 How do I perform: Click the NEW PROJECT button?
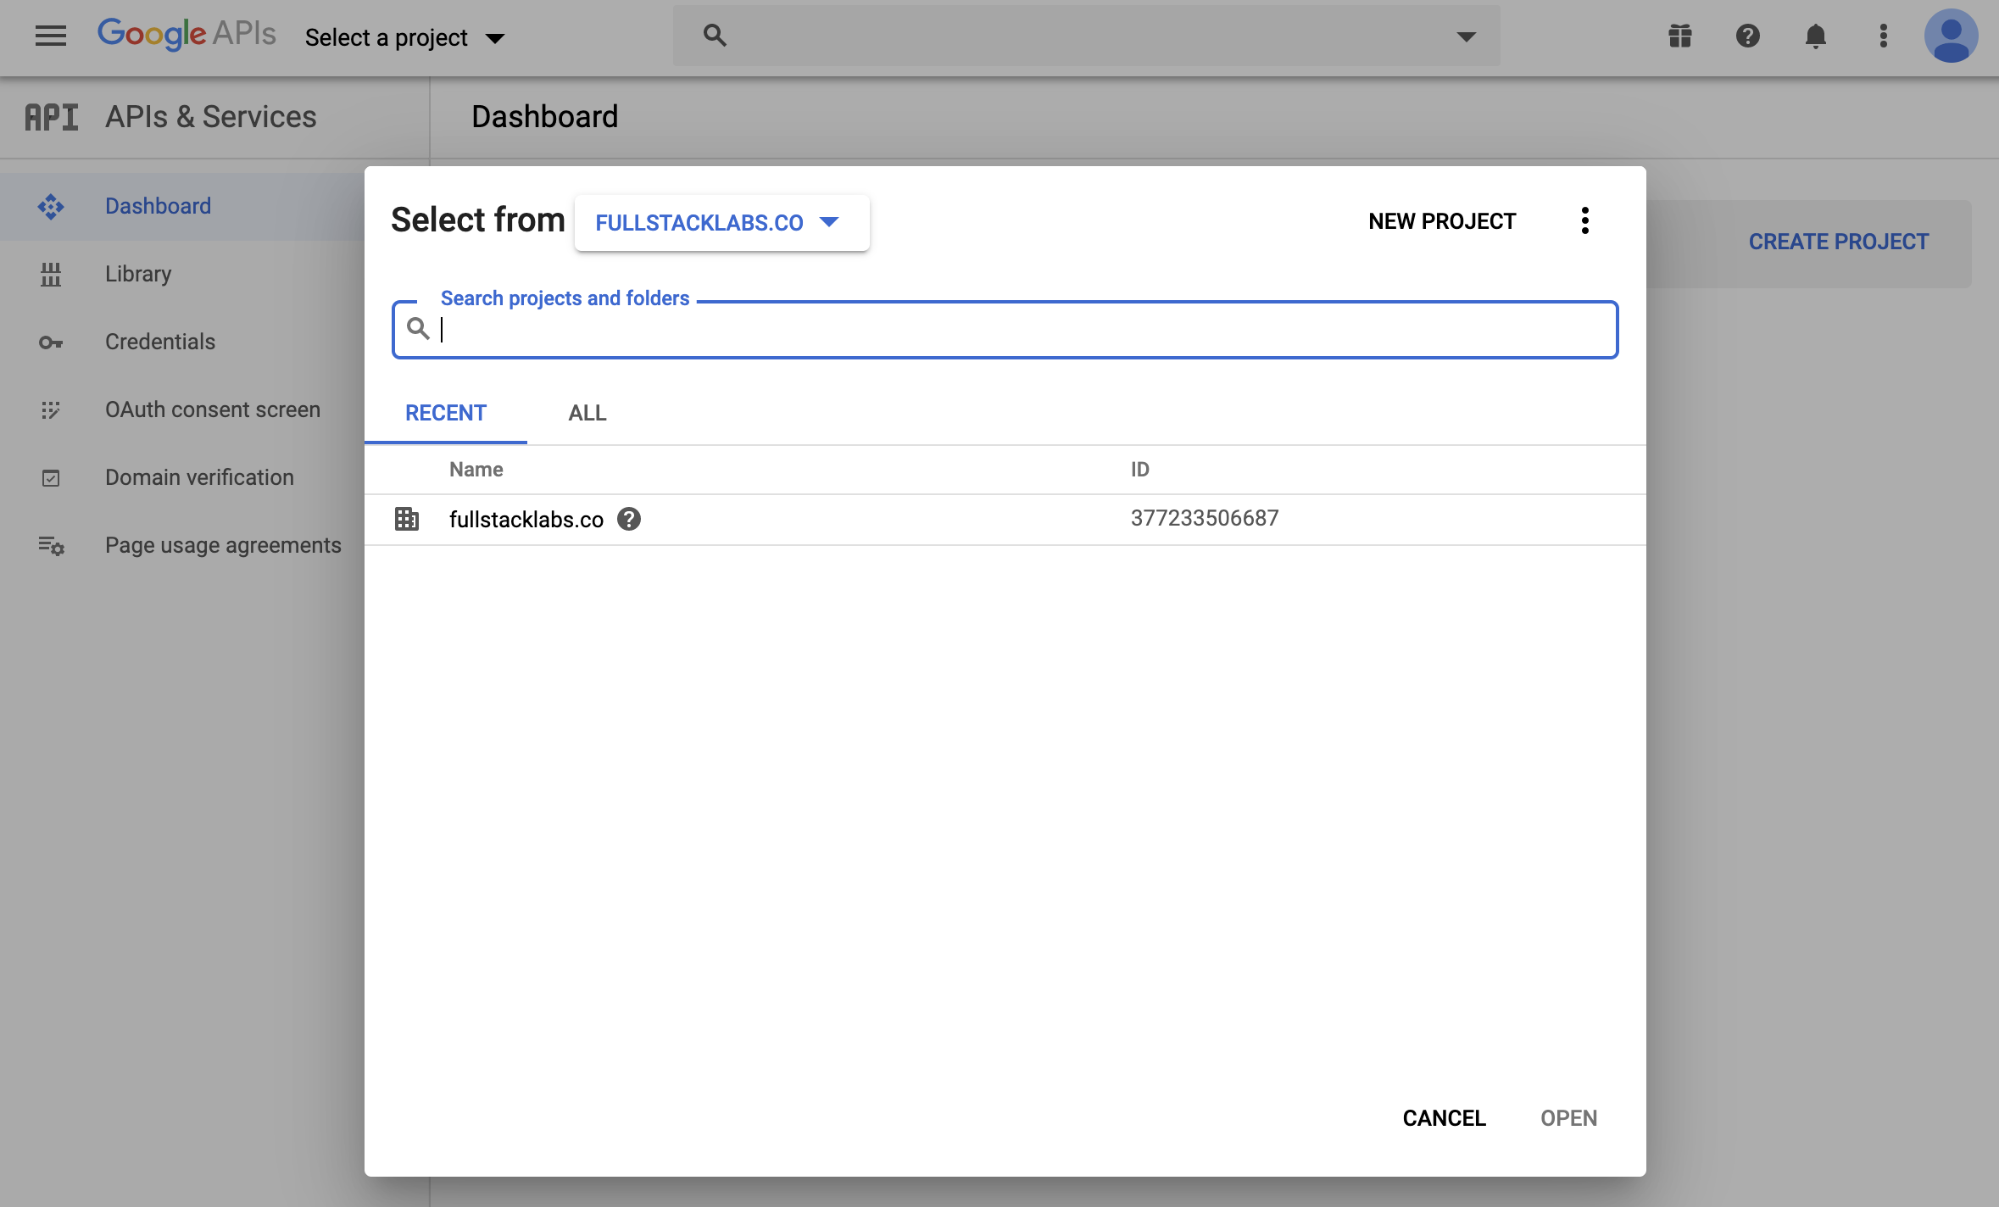point(1441,221)
